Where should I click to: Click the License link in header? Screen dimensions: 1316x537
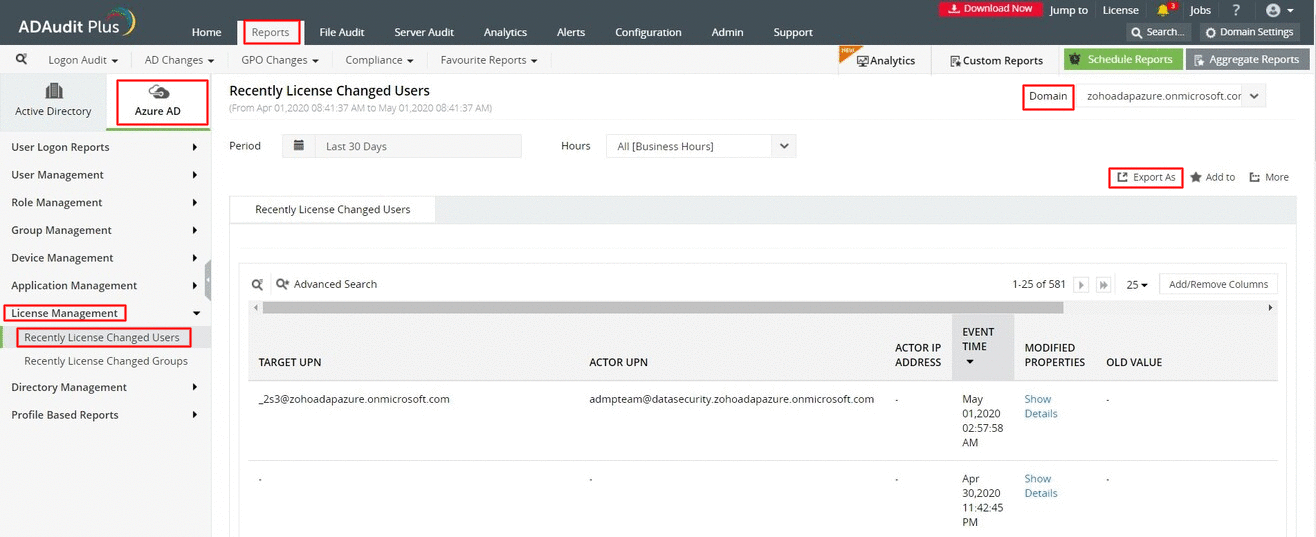pos(1120,10)
